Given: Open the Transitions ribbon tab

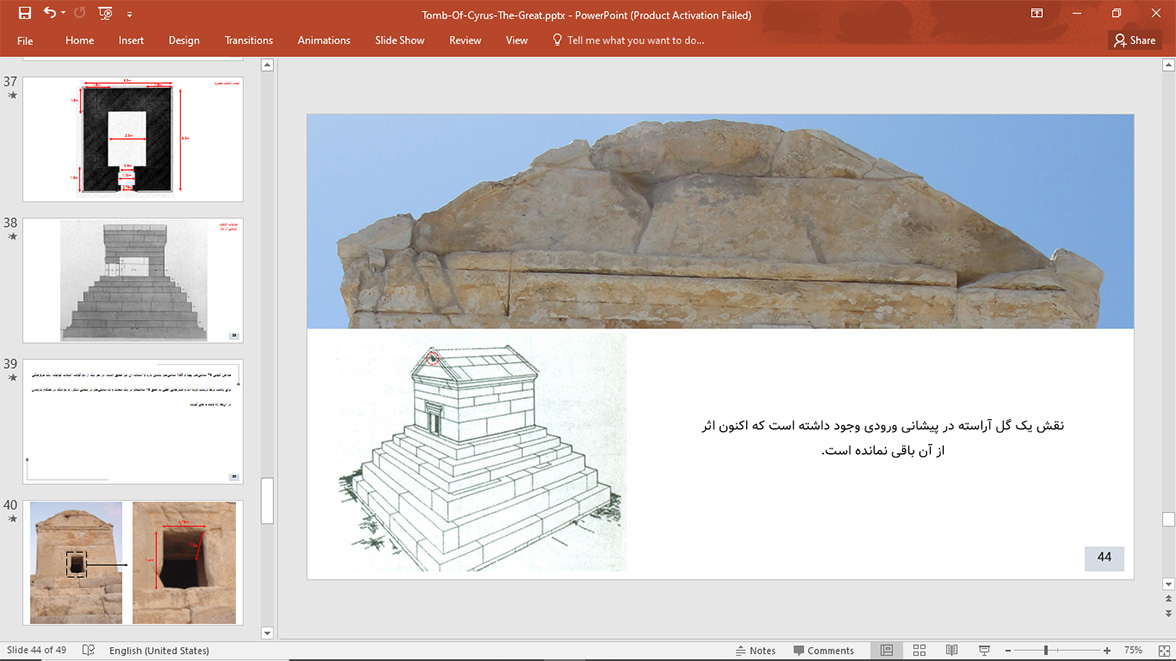Looking at the screenshot, I should coord(248,40).
